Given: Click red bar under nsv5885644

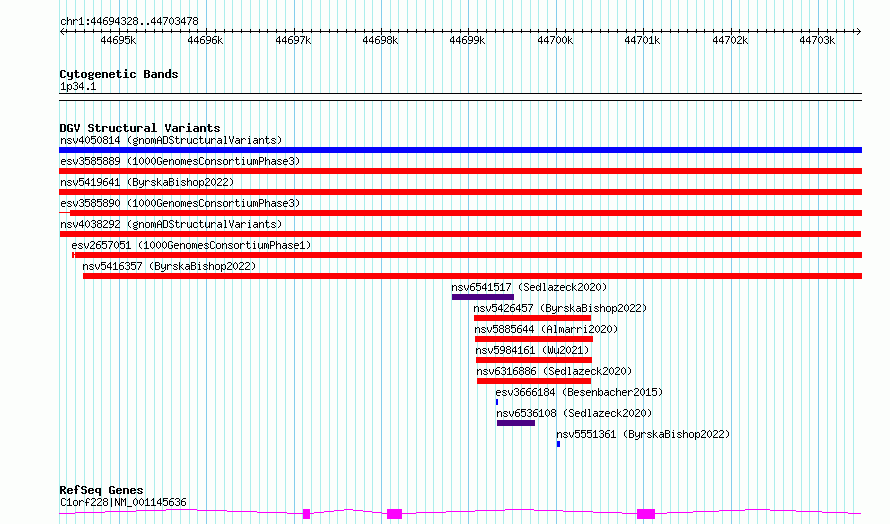Looking at the screenshot, I should click(534, 339).
